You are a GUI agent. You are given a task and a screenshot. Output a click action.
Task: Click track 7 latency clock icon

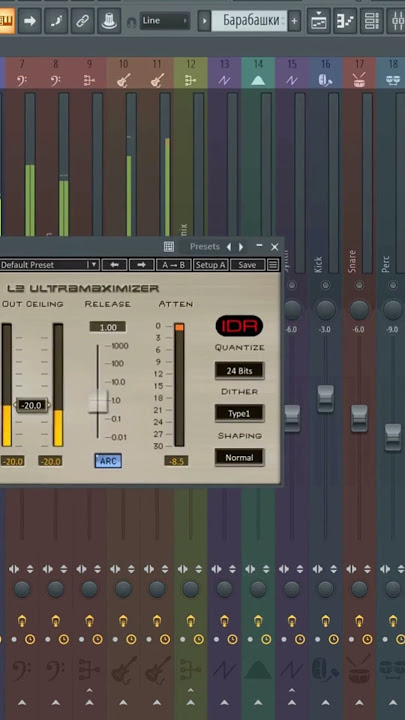(x=30, y=639)
